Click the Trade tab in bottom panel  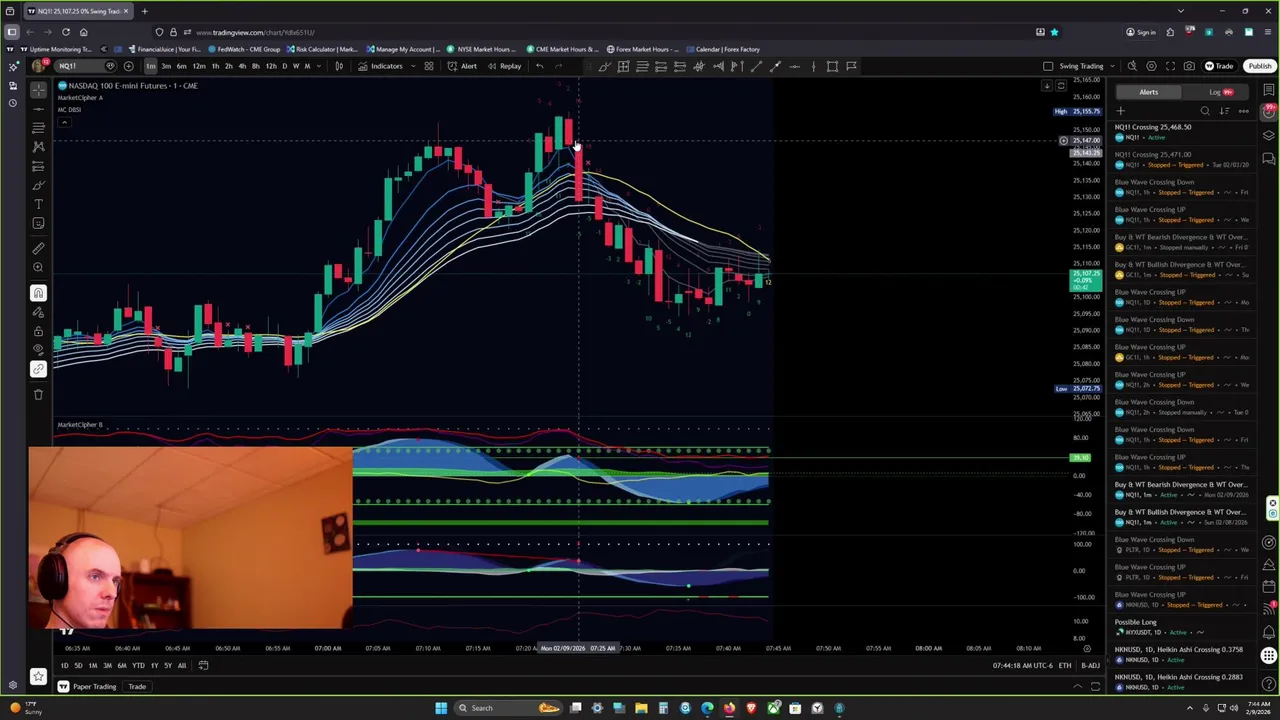137,686
